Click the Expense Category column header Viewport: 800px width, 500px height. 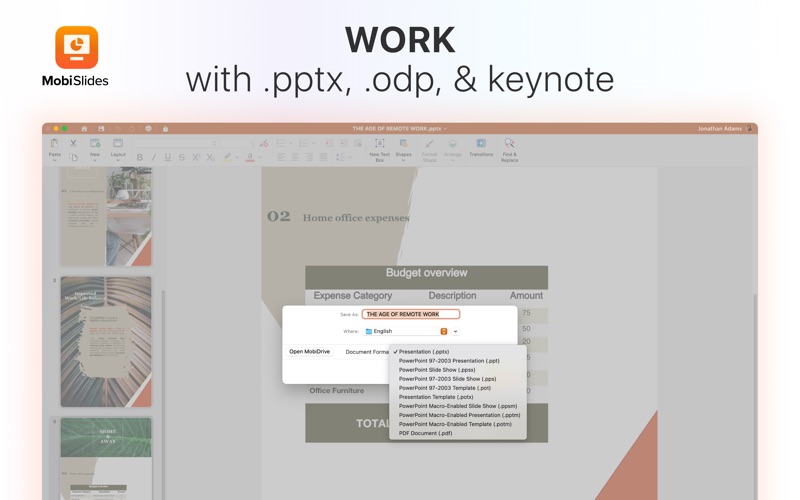(353, 295)
